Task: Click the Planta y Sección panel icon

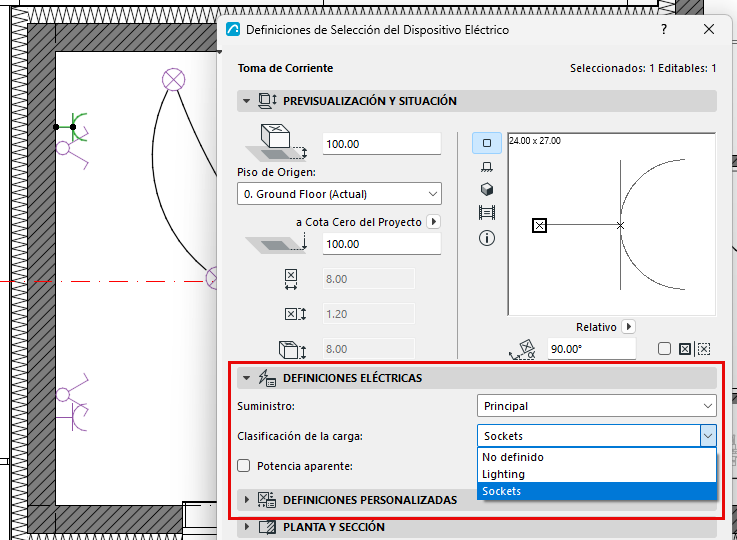Action: 267,527
